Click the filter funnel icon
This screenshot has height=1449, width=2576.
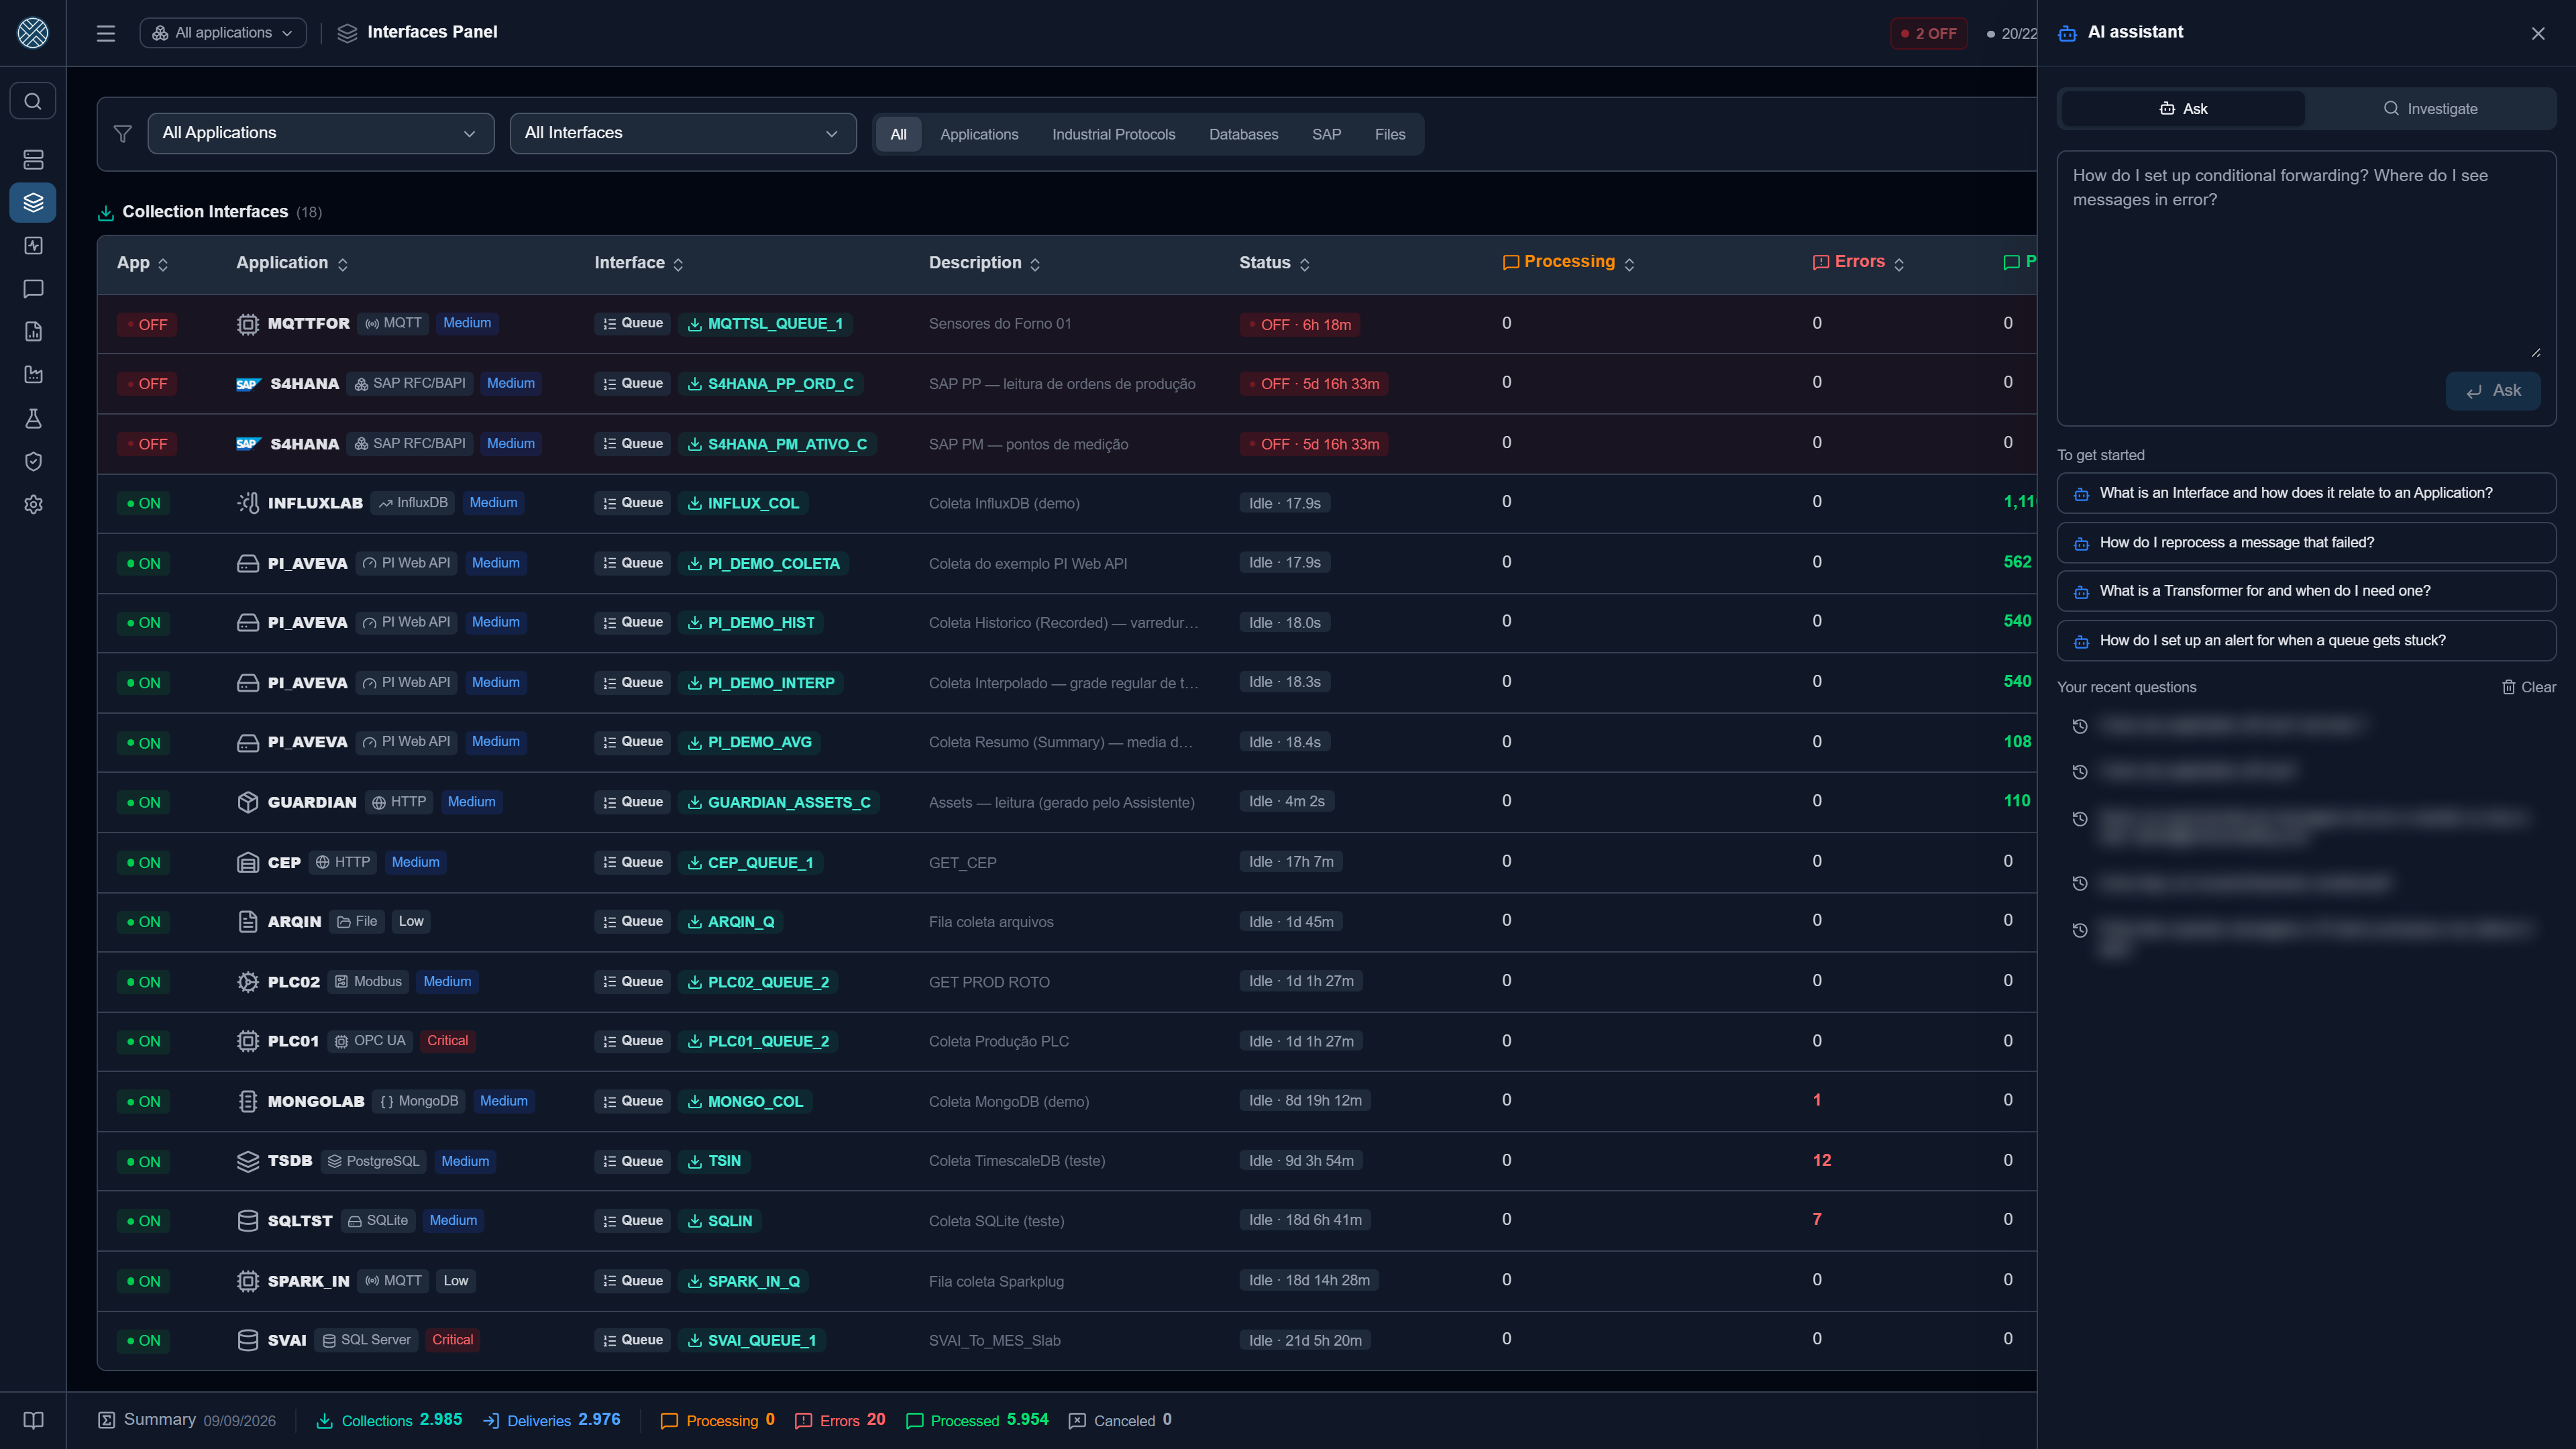(x=123, y=133)
